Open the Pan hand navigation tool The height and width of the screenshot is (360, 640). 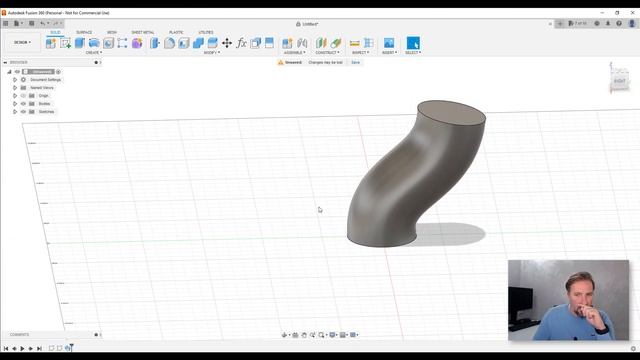coord(304,335)
